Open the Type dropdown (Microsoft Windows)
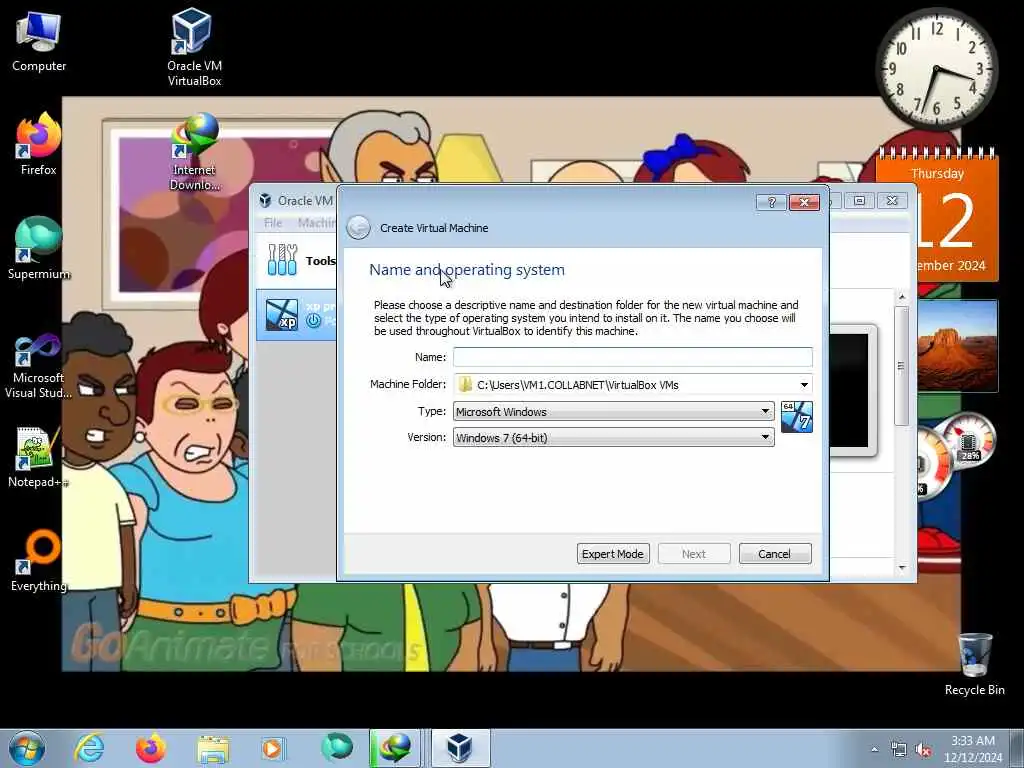This screenshot has width=1024, height=768. (x=613, y=411)
